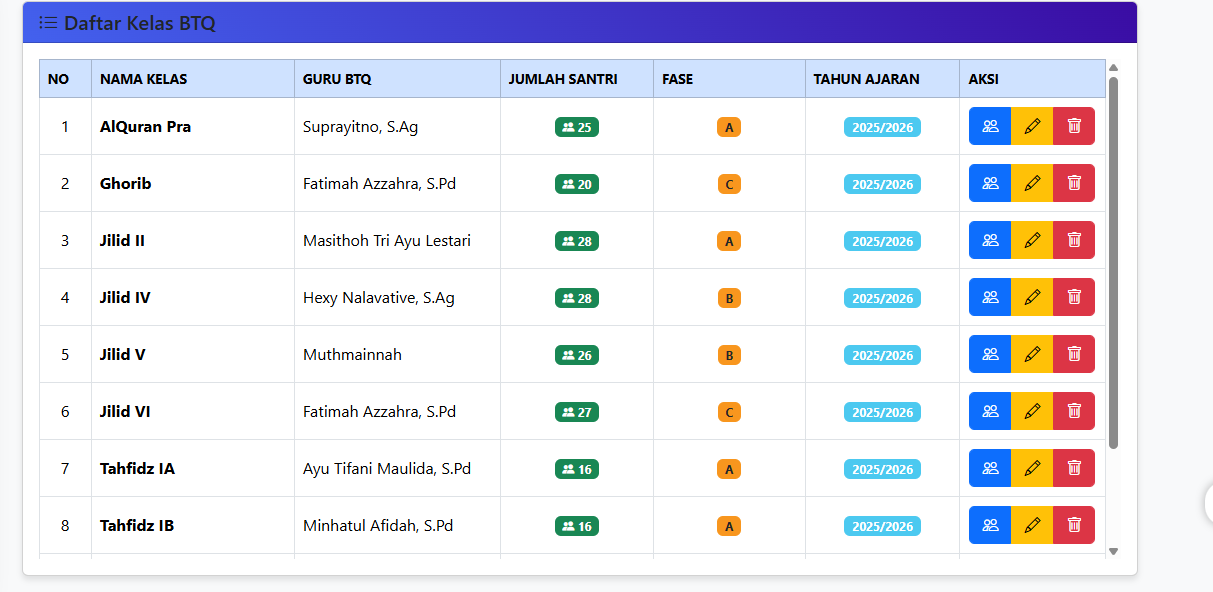The width and height of the screenshot is (1213, 592).
Task: View students of Ghorib class
Action: point(990,183)
